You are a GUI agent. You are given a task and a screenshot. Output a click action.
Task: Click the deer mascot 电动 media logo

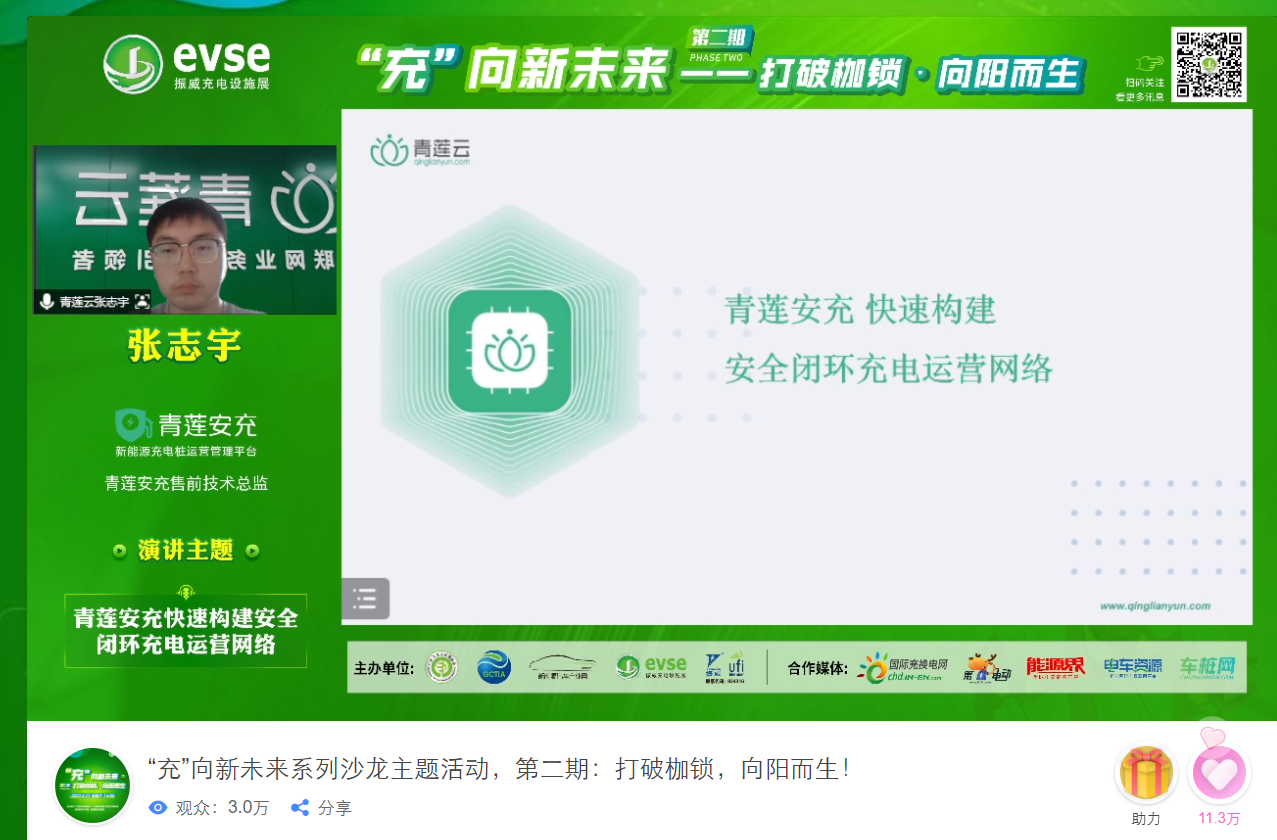pos(987,667)
